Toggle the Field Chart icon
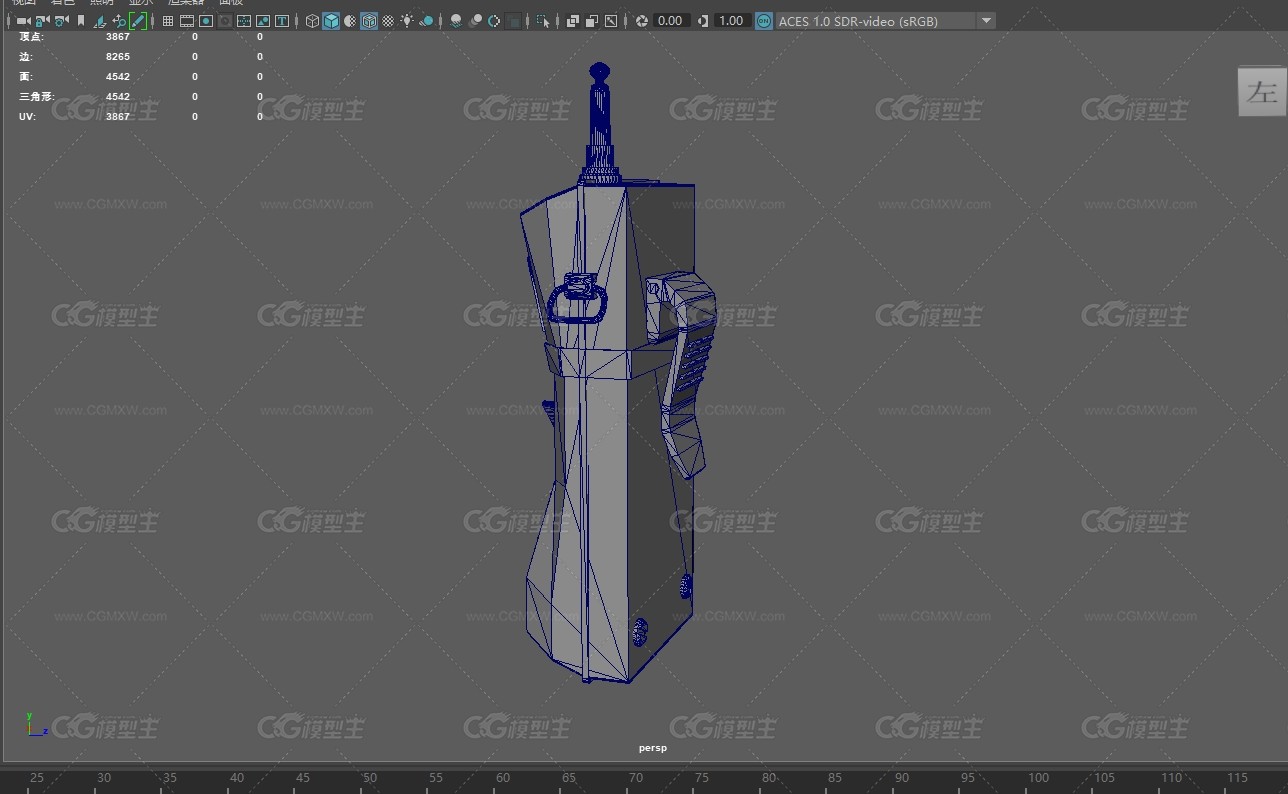The height and width of the screenshot is (794, 1288). (244, 21)
